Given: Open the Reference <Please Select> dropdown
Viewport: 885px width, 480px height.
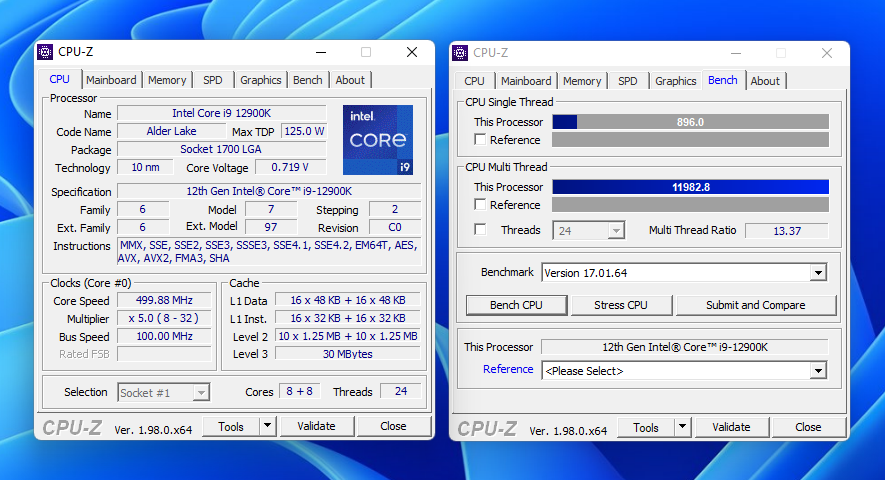Looking at the screenshot, I should (818, 371).
